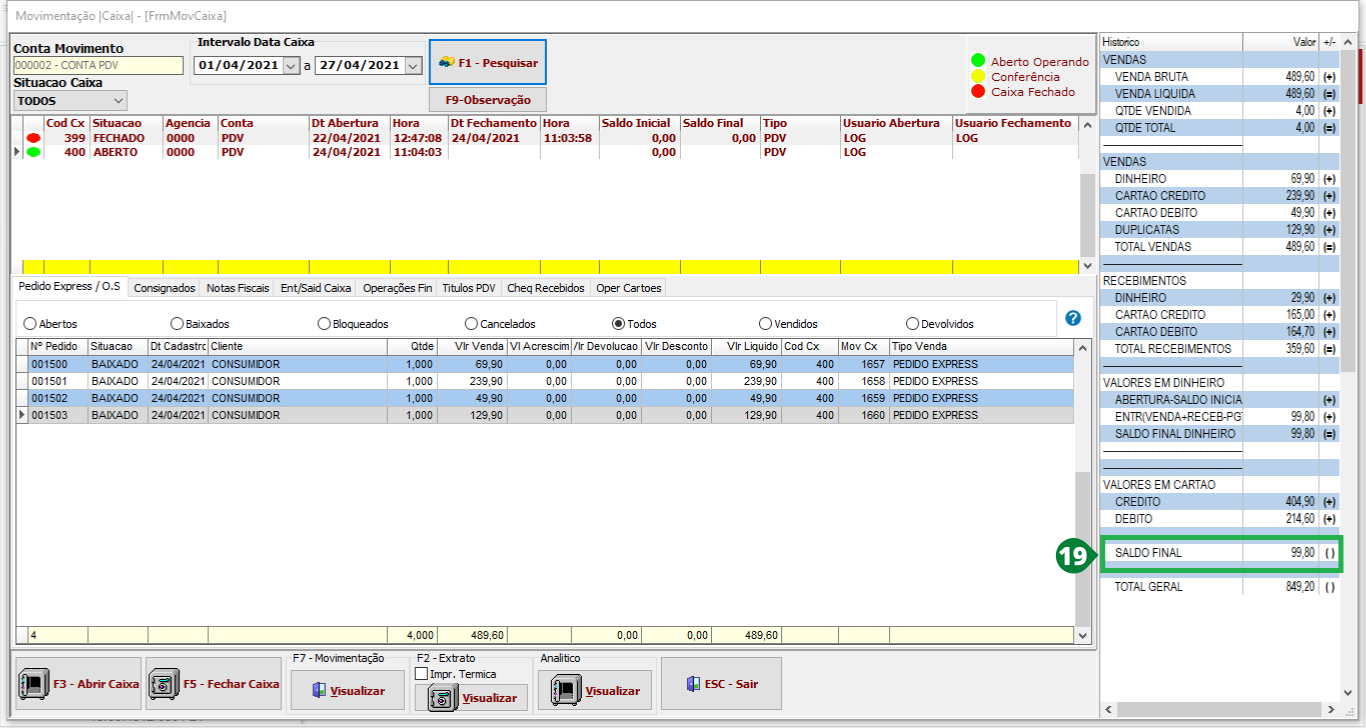Switch to the Consignados tab
1366x728 pixels.
pyautogui.click(x=165, y=288)
